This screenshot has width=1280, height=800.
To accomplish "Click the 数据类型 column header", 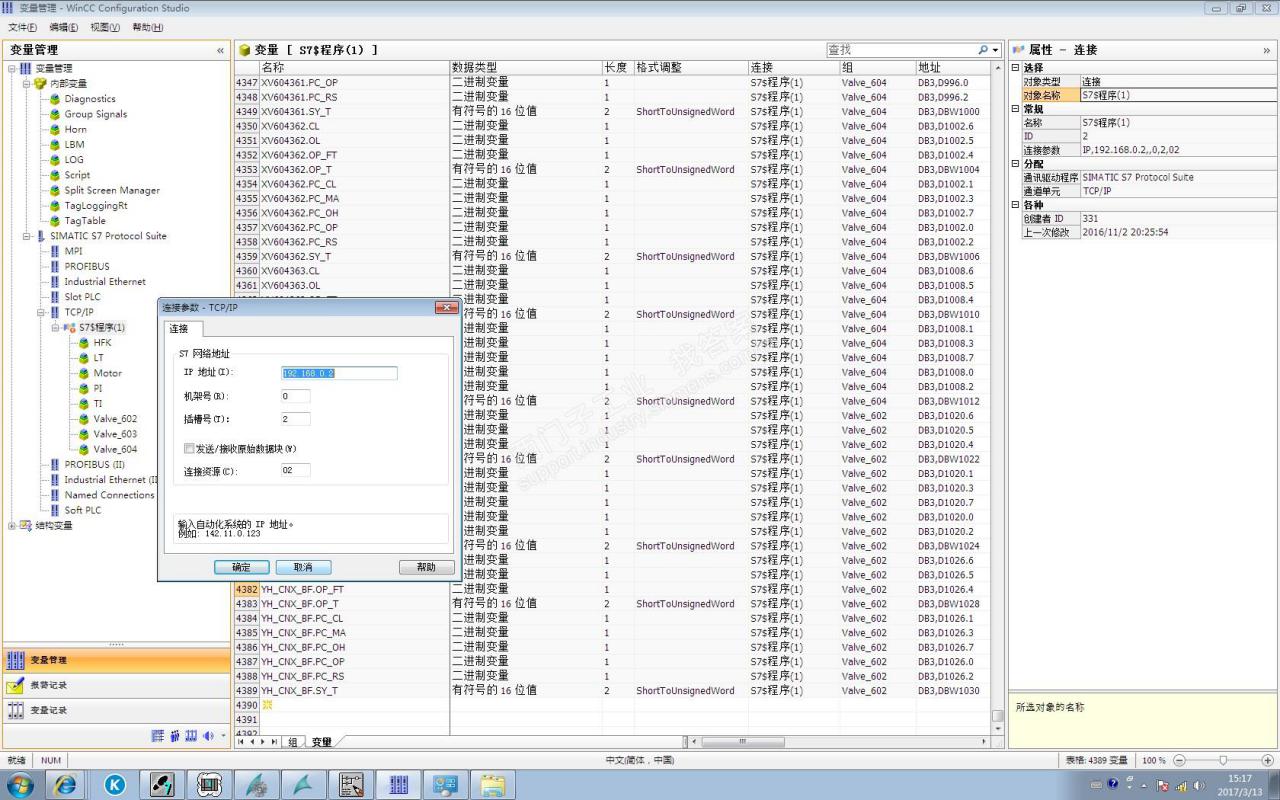I will point(526,67).
